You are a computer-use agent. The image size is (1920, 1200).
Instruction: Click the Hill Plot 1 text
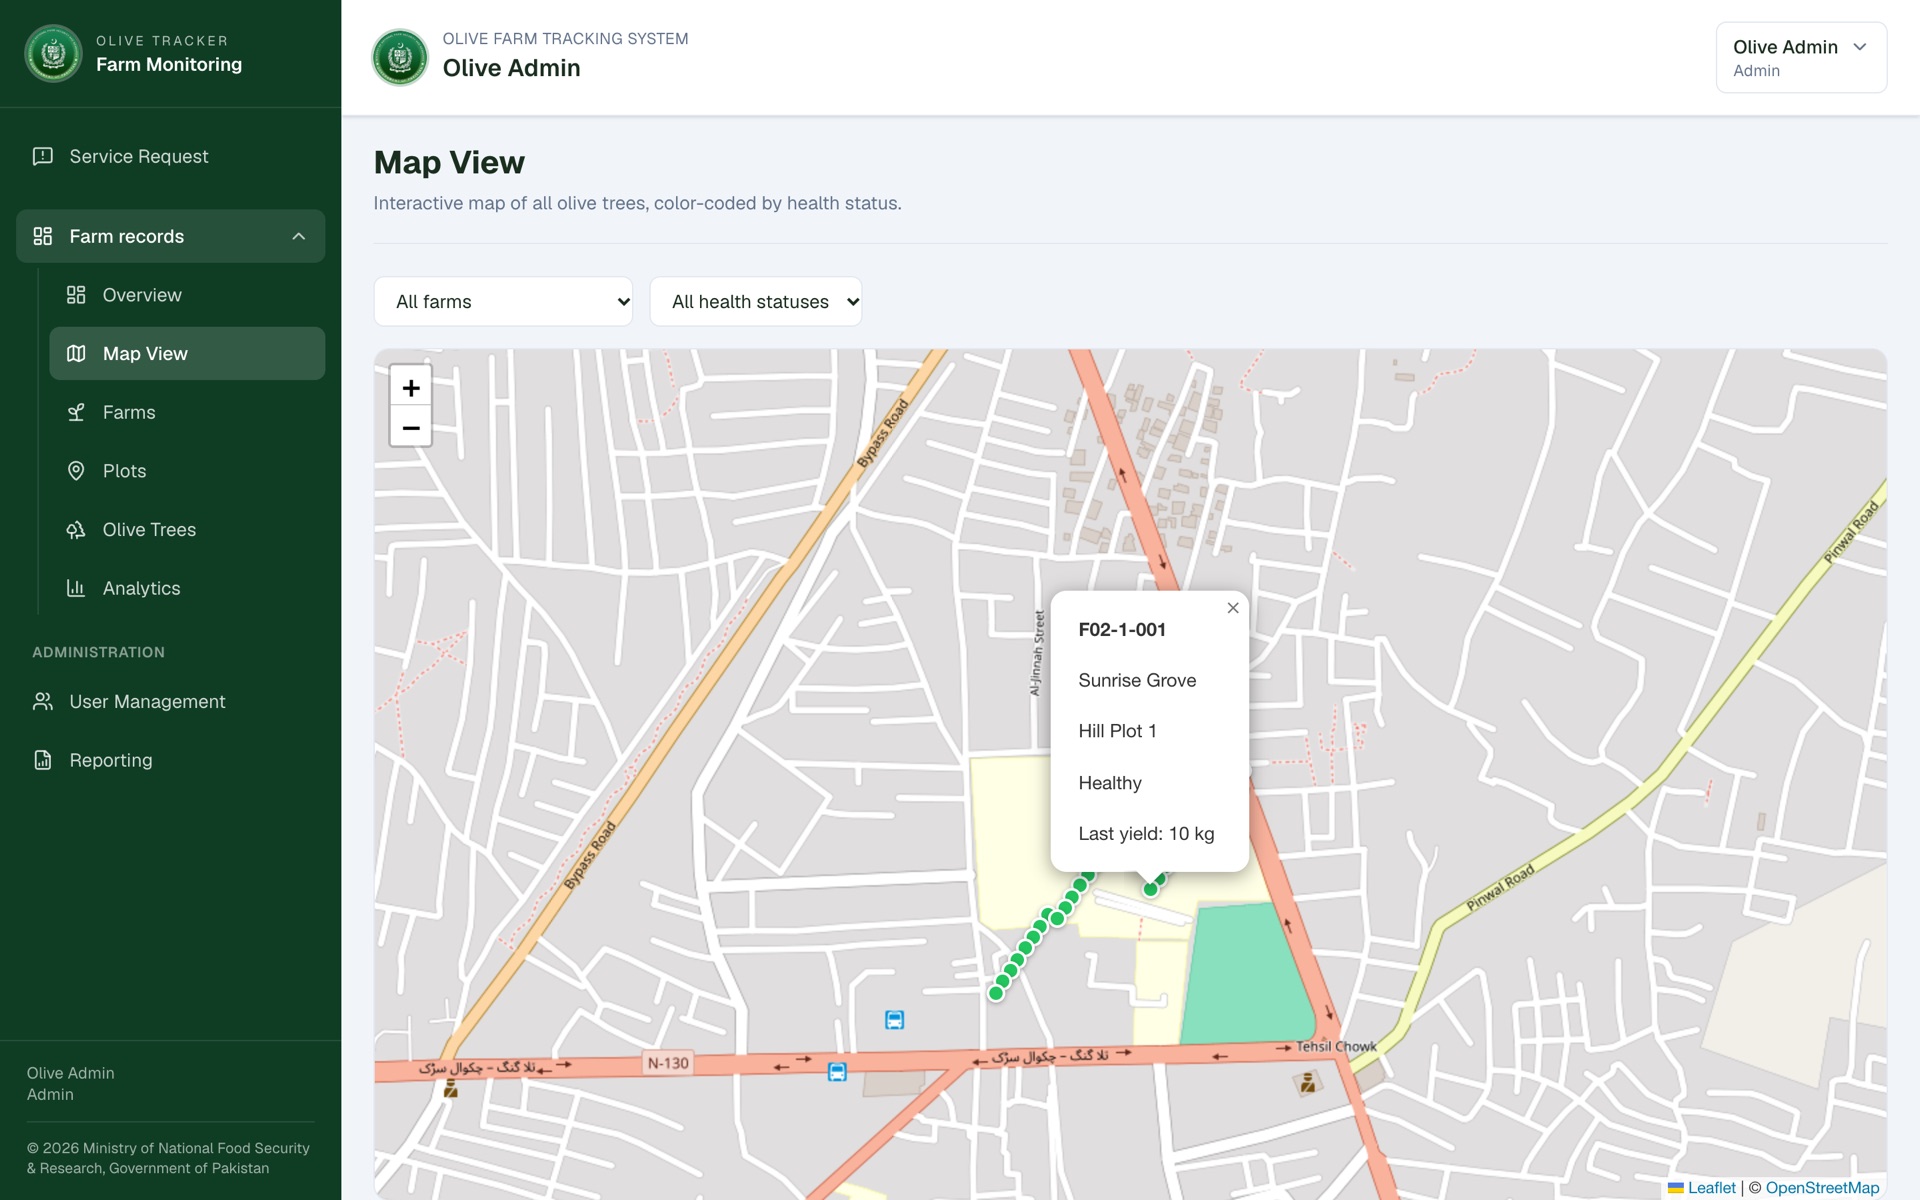[x=1117, y=732]
